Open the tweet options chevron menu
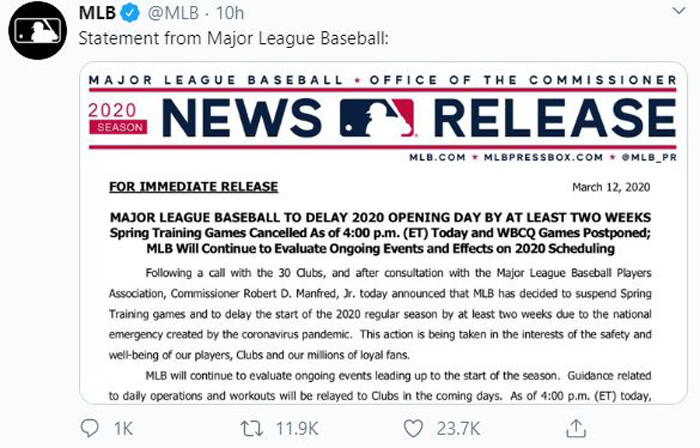Viewport: 700px width, 448px height. 679,11
